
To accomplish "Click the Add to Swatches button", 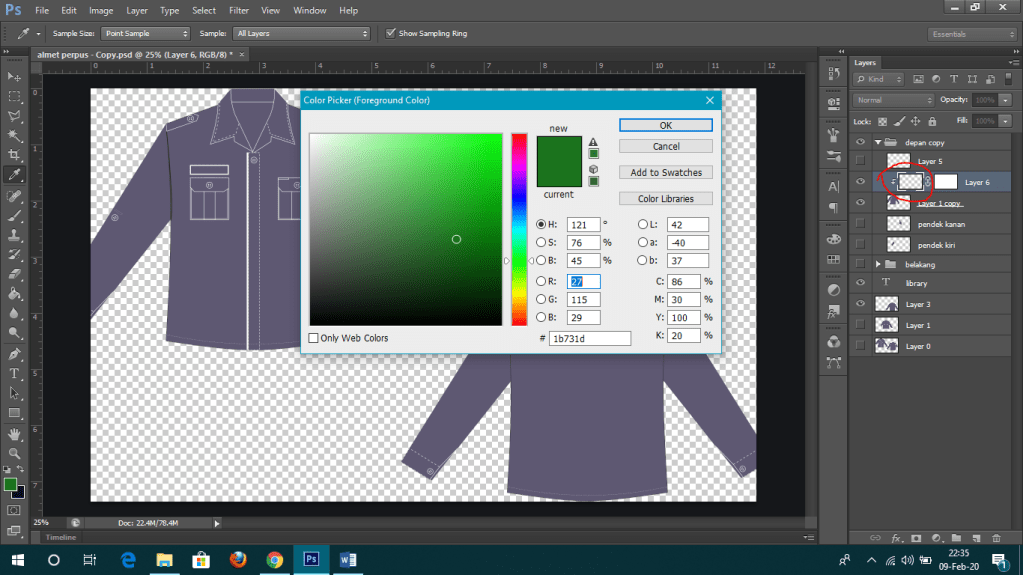I will pyautogui.click(x=665, y=172).
